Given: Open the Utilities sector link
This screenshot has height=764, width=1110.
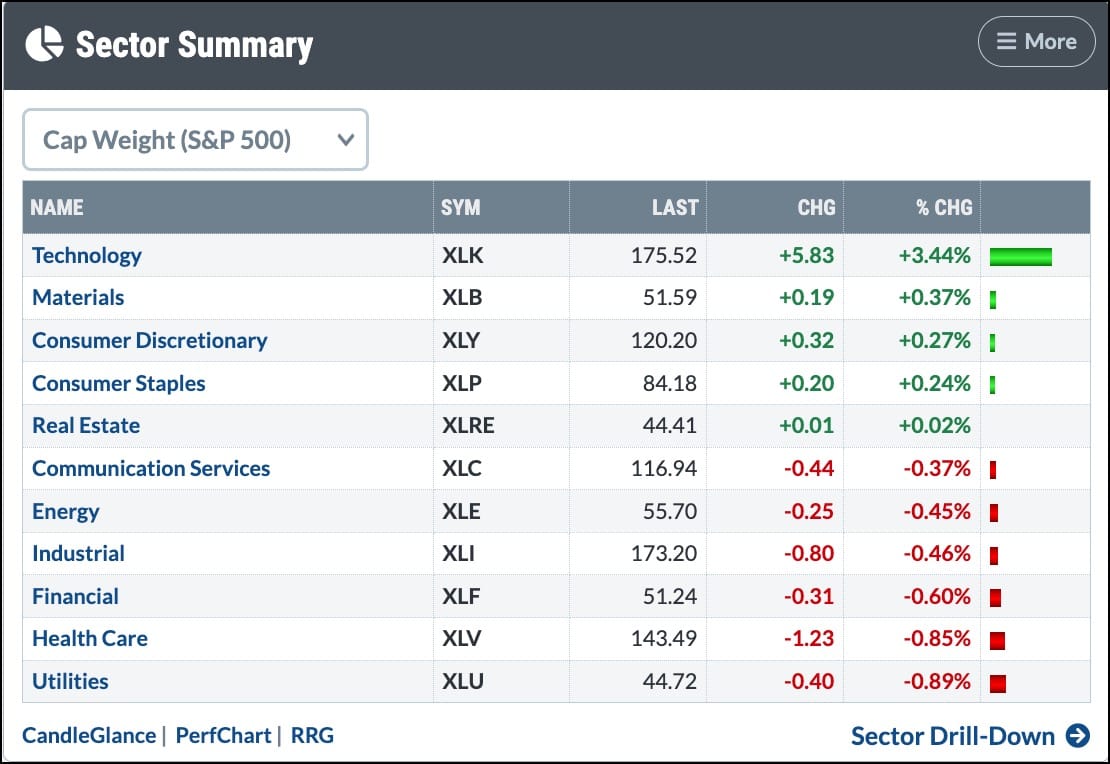Looking at the screenshot, I should point(70,681).
